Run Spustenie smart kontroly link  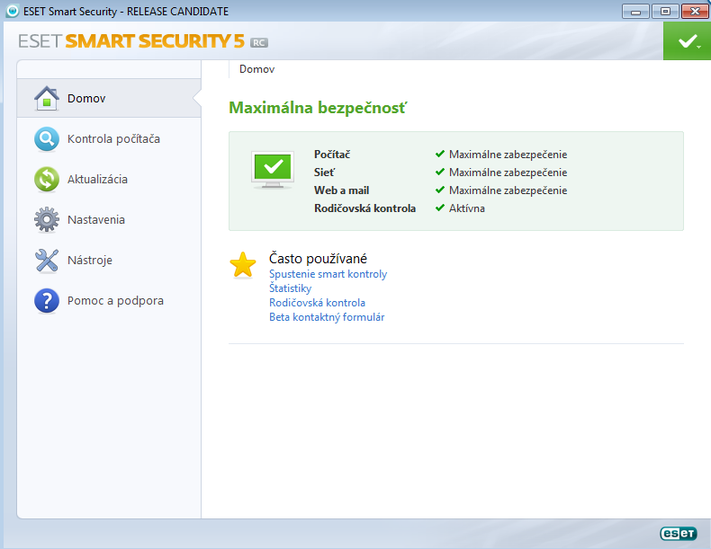(x=328, y=274)
